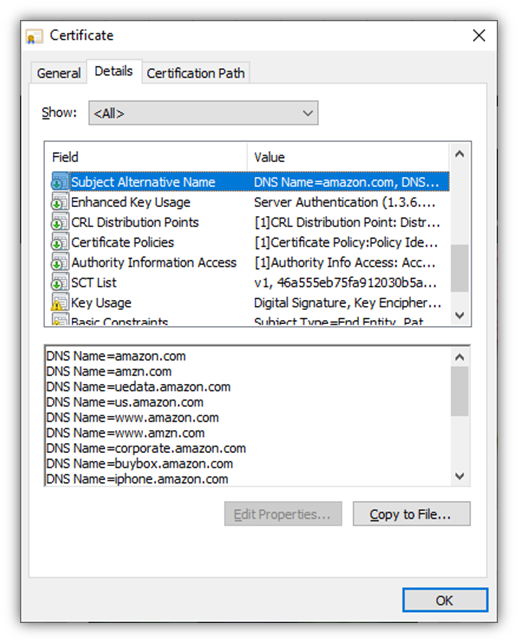The height and width of the screenshot is (643, 518).
Task: Select the CRL Distribution Points row
Action: 250,222
